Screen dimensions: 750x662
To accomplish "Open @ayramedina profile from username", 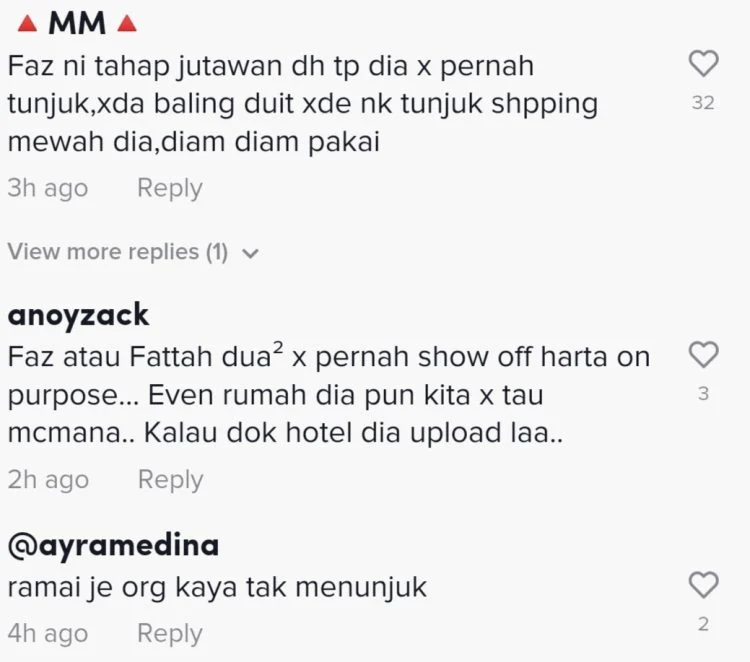I will (113, 546).
